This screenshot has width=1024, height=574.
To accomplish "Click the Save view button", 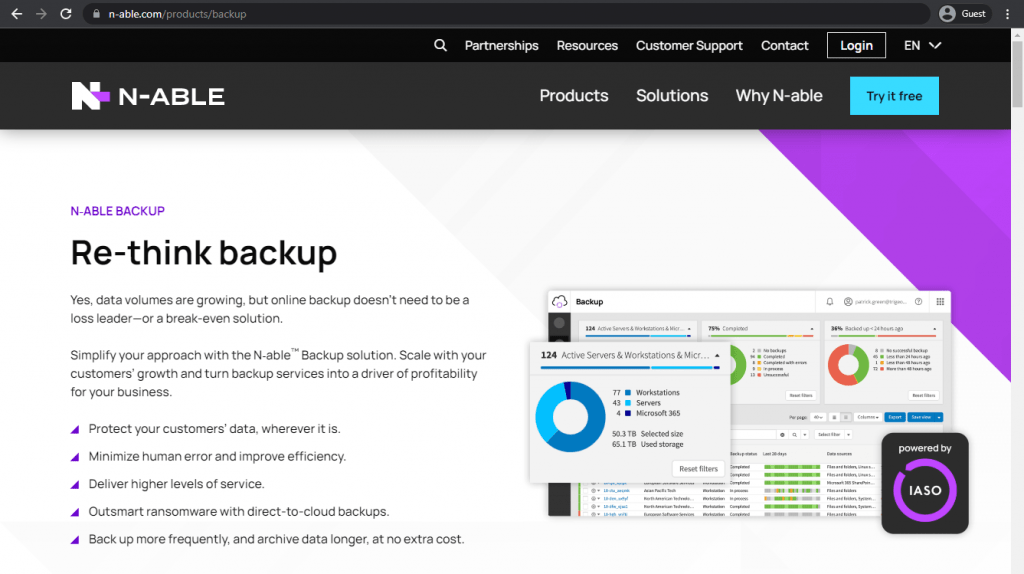I will point(921,417).
